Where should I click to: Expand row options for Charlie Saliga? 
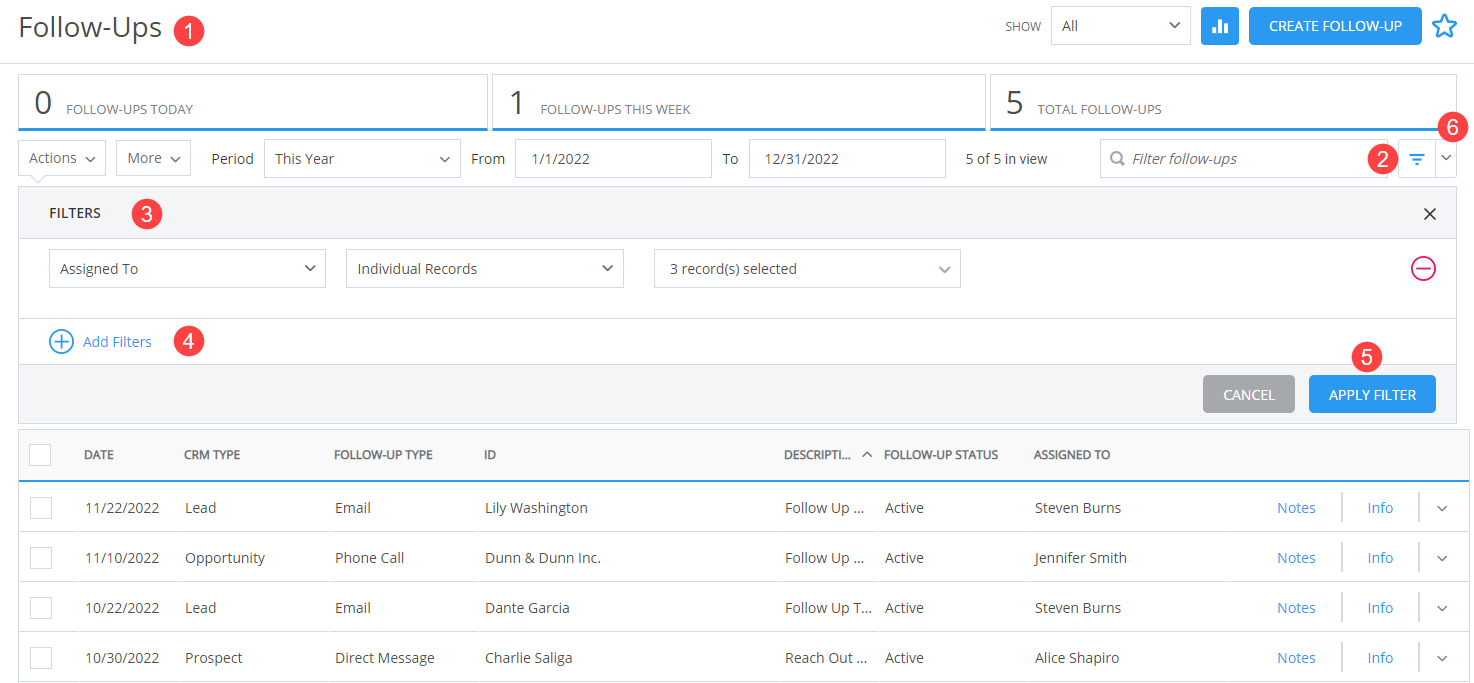point(1442,658)
